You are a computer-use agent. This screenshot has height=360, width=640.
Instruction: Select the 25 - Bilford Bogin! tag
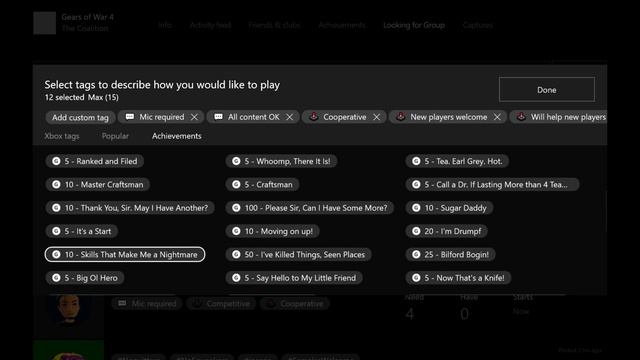pyautogui.click(x=450, y=254)
